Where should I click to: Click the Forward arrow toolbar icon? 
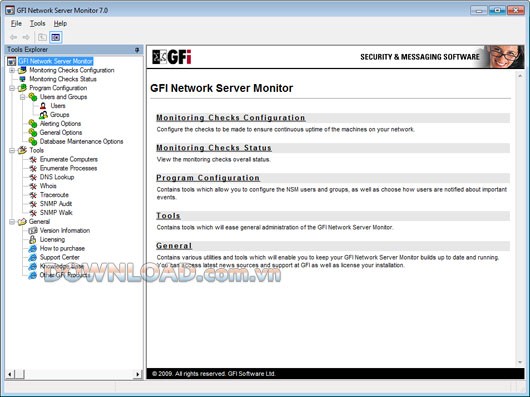(x=26, y=37)
